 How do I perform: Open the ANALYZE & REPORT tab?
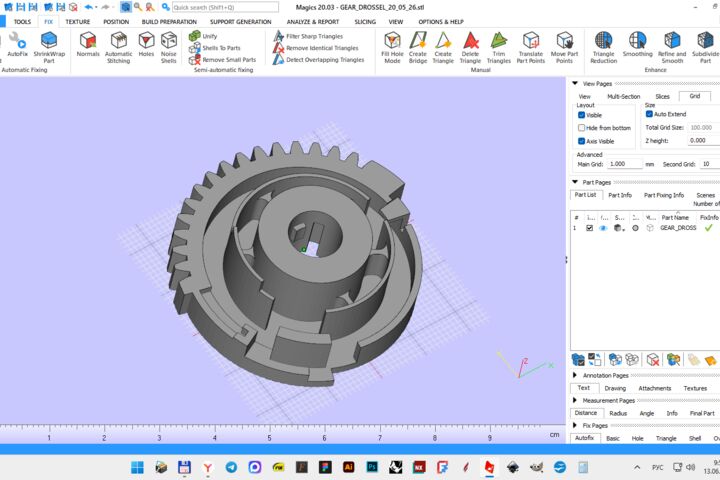313,22
